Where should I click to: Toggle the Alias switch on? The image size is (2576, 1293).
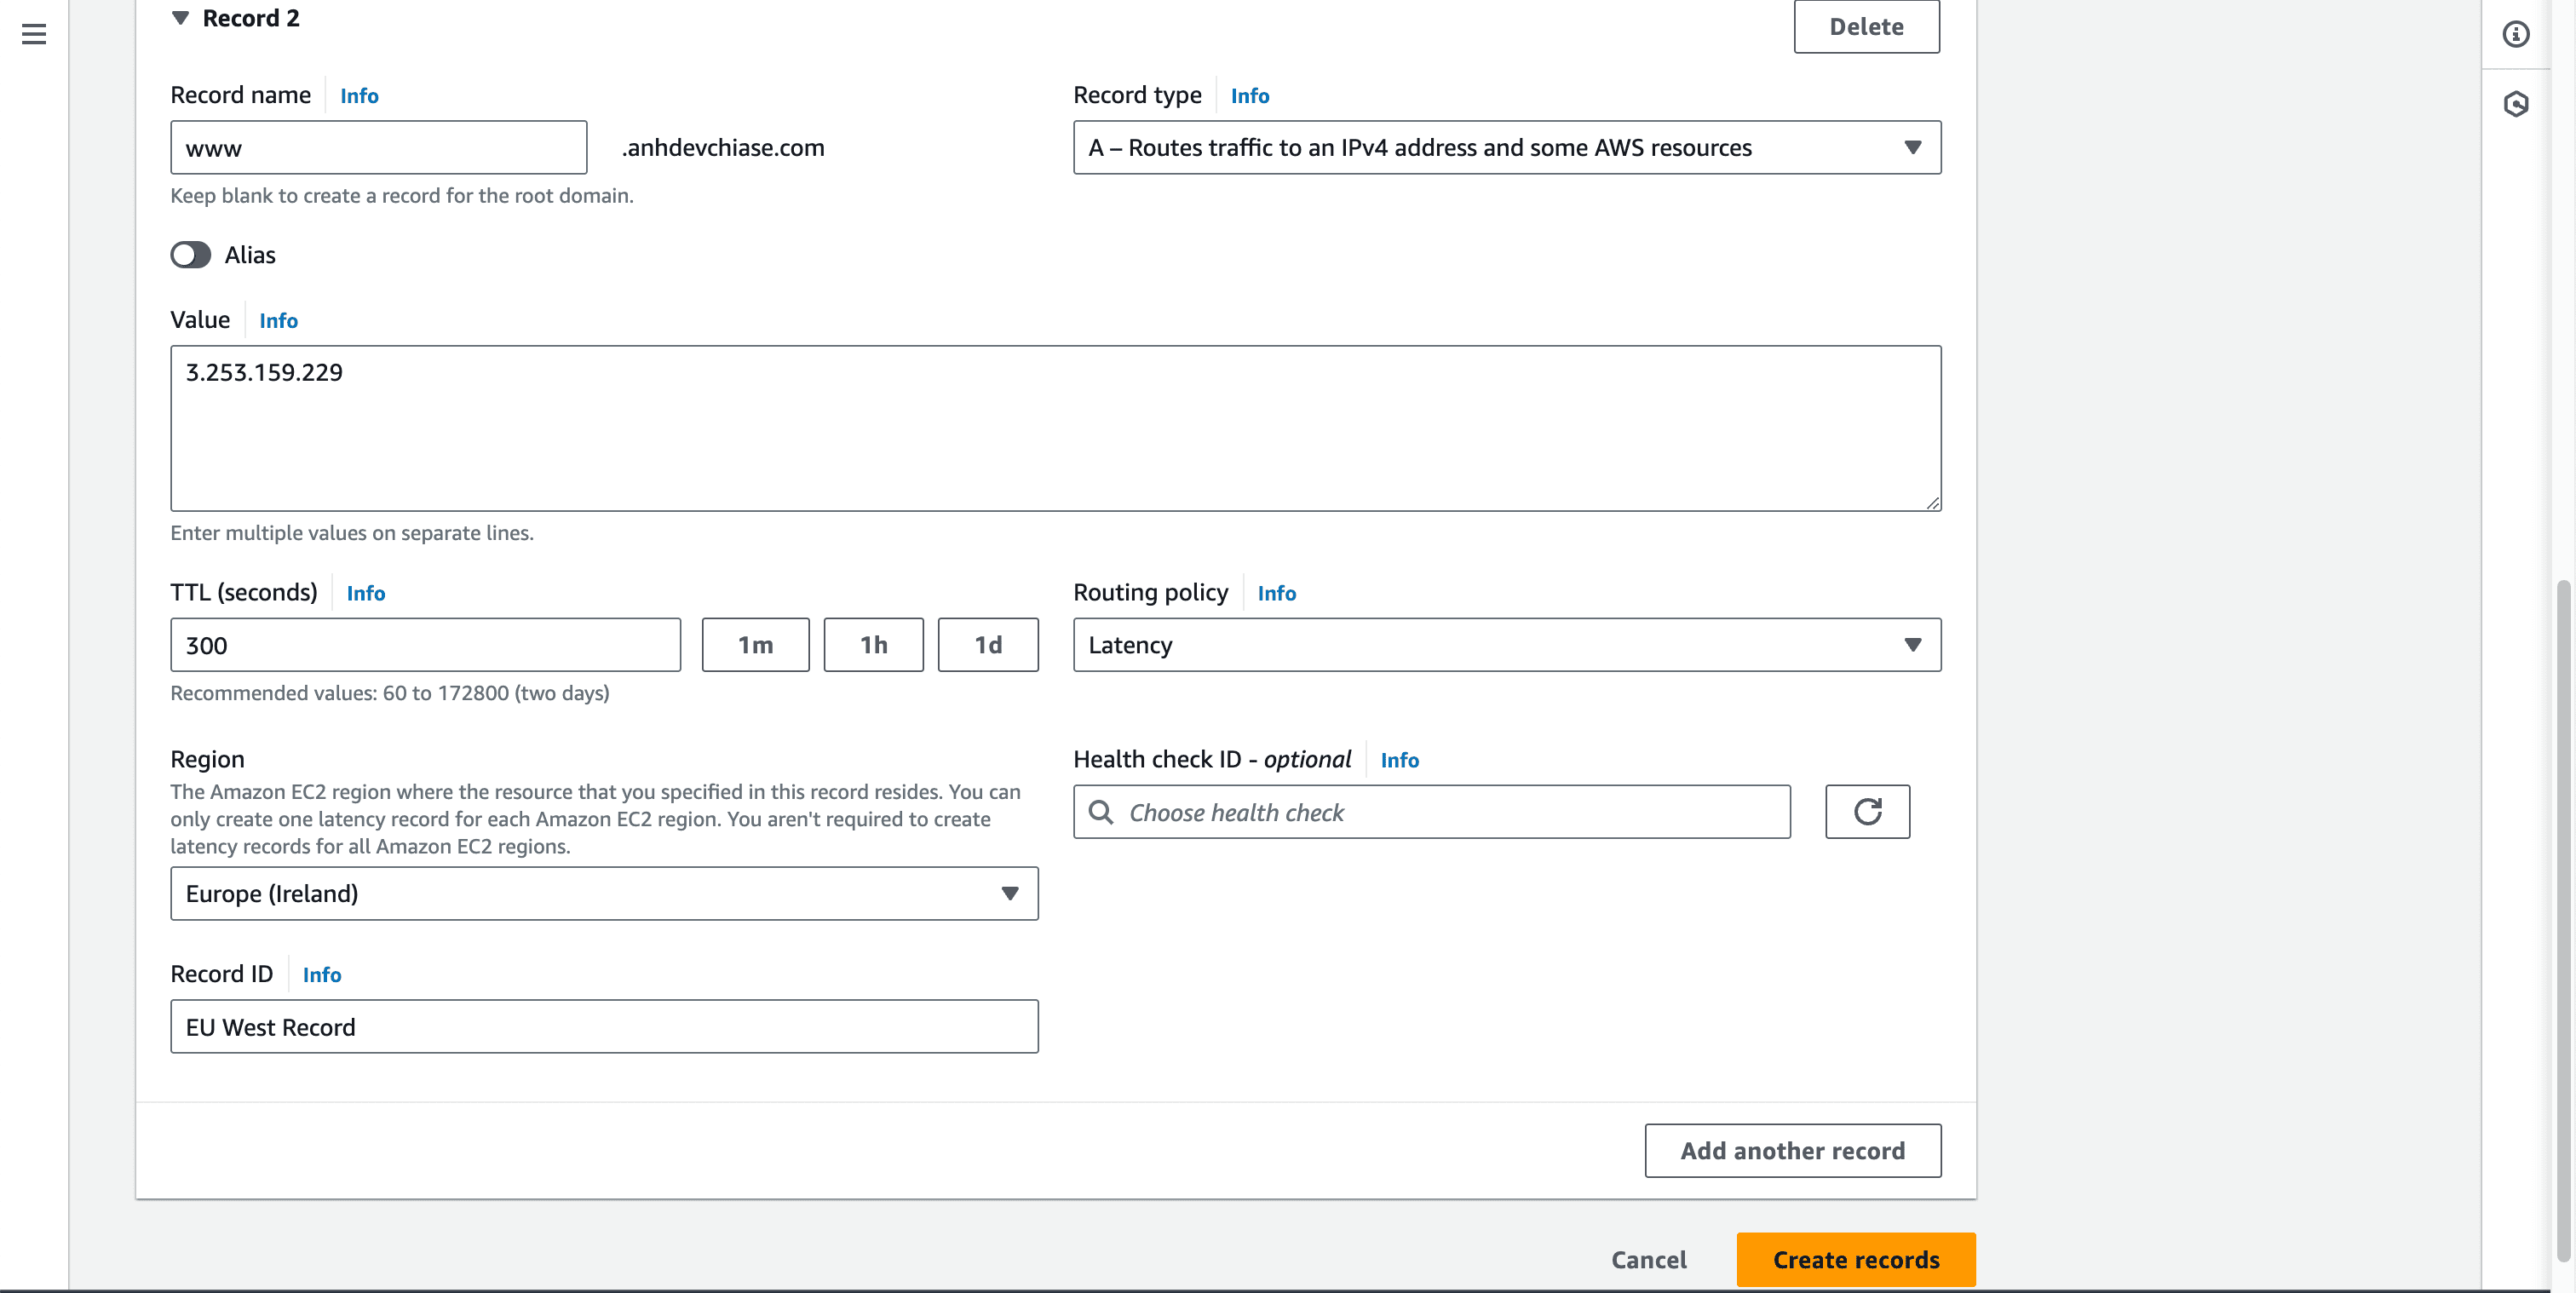(x=190, y=255)
